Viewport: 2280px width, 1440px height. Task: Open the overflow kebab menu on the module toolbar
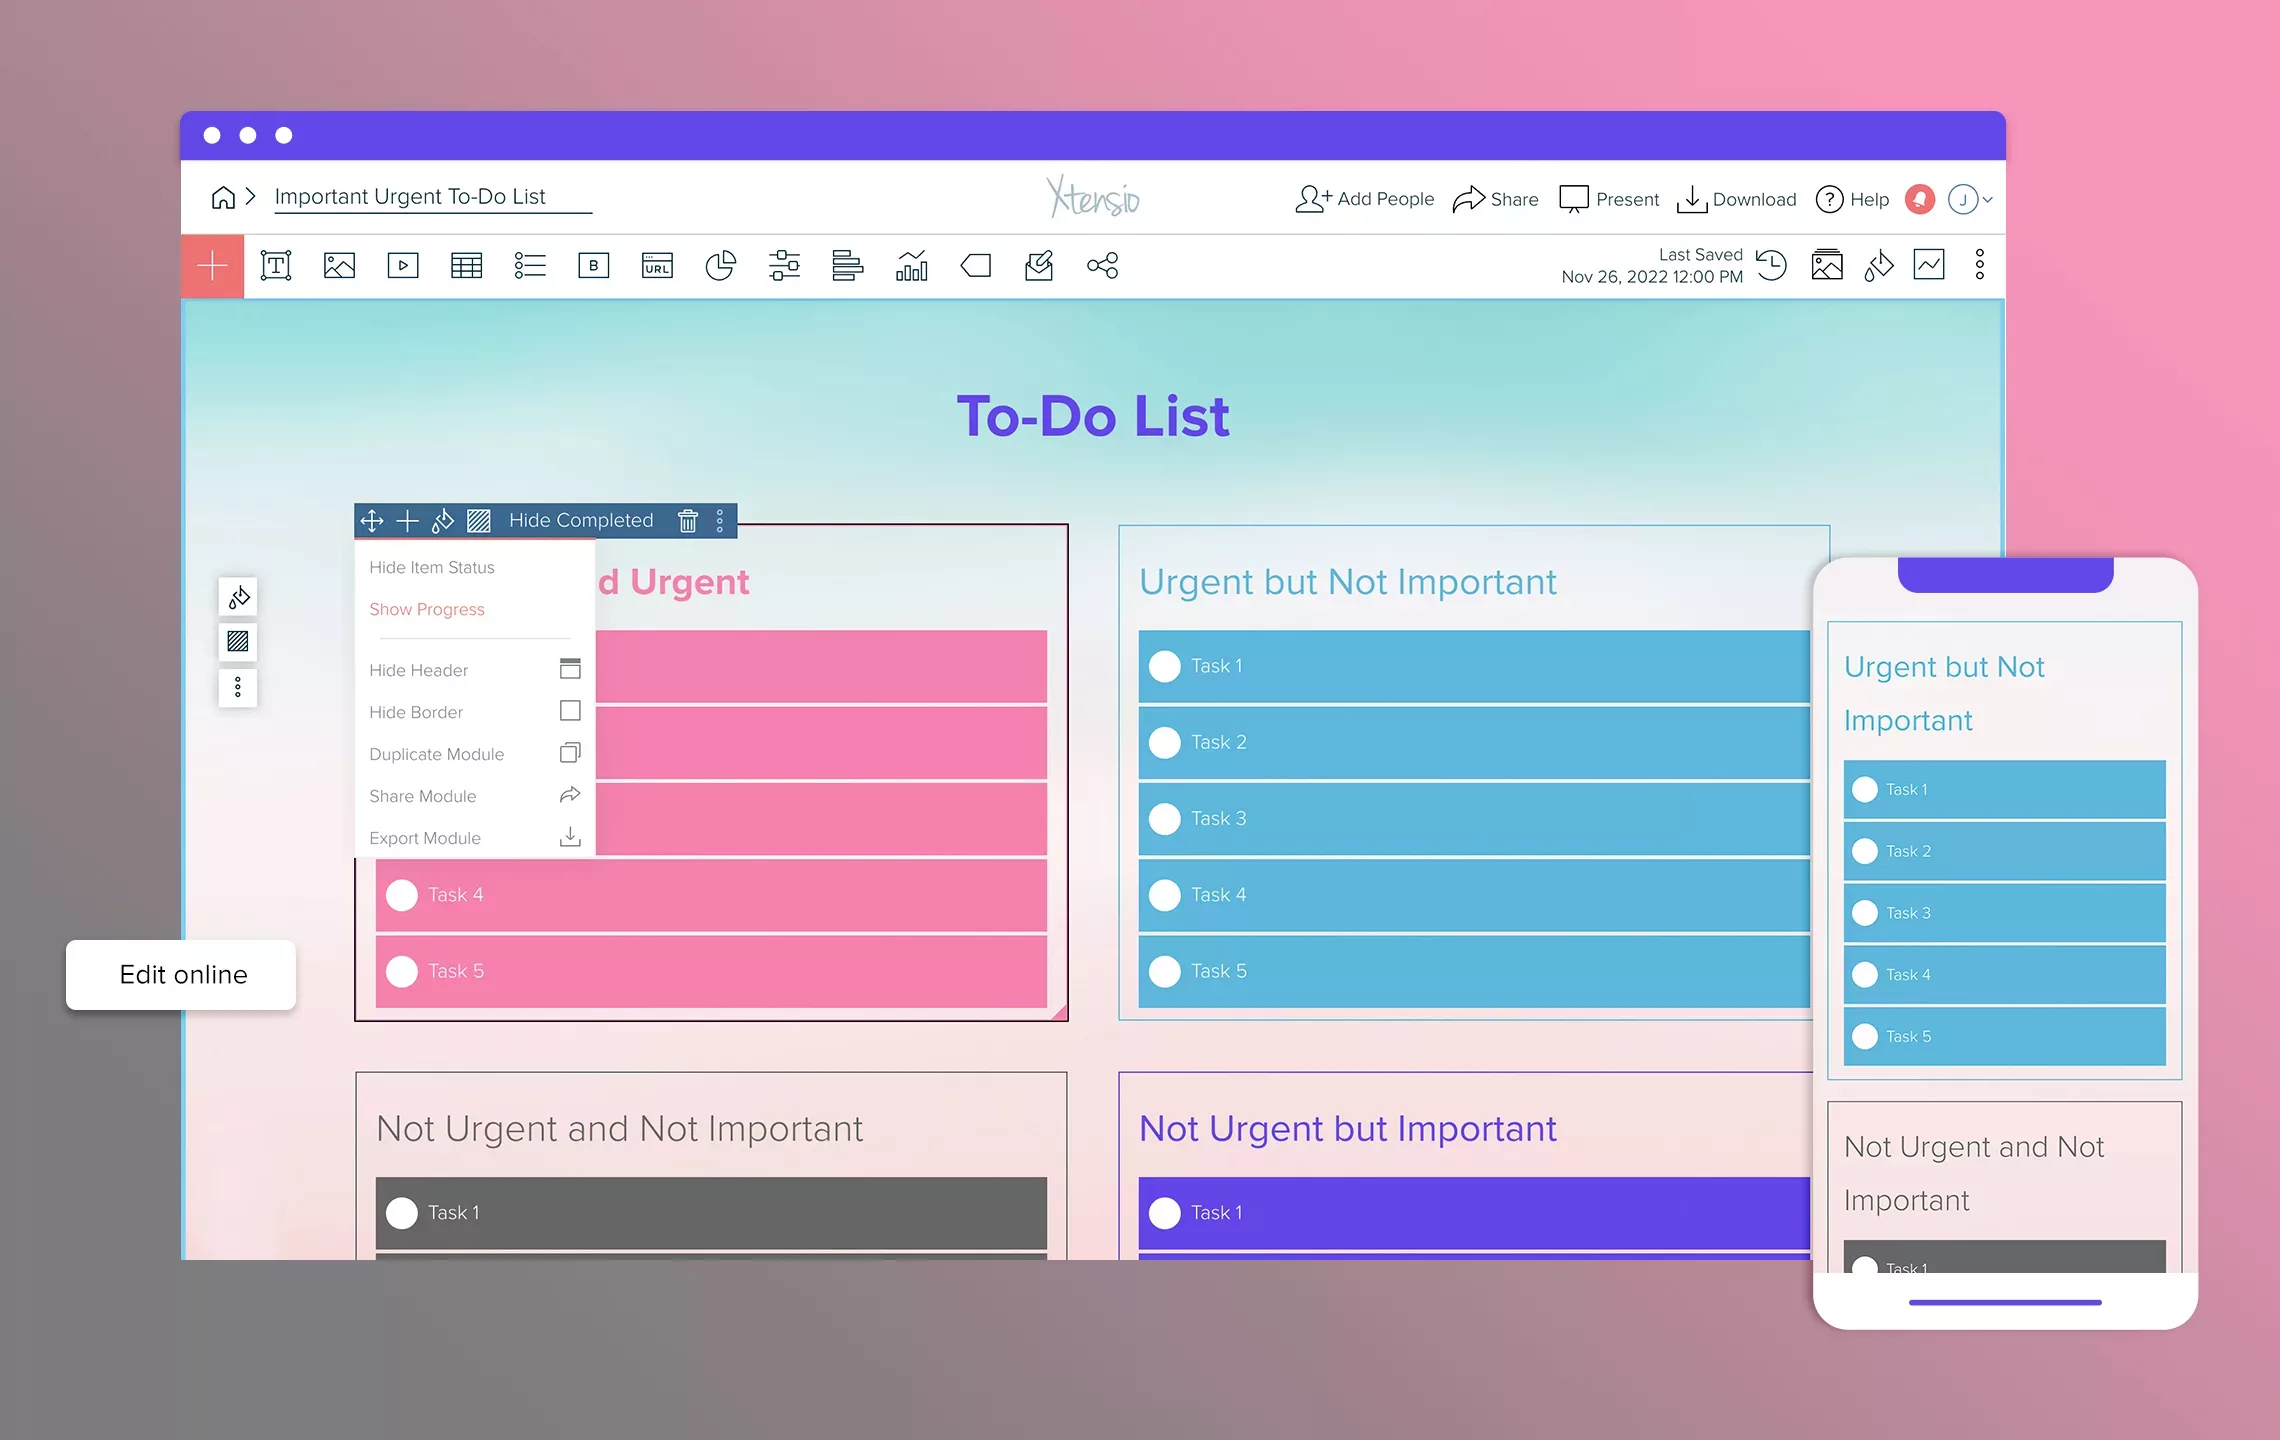coord(719,520)
